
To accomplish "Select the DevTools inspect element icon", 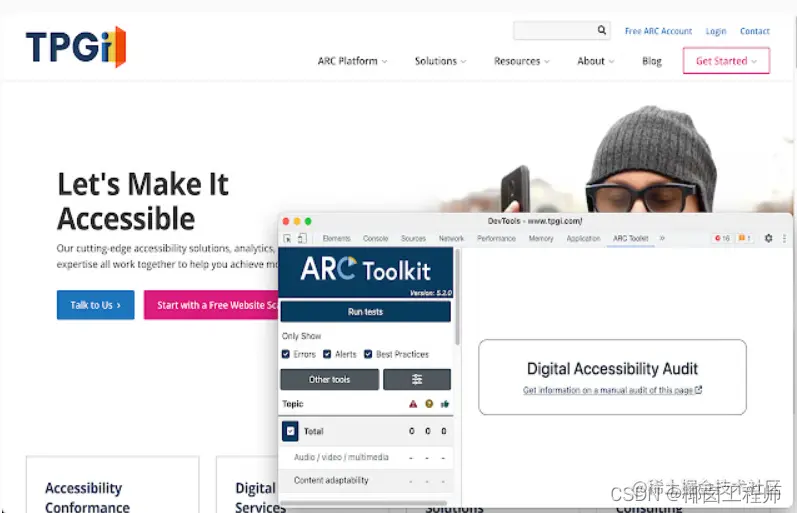I will [x=287, y=238].
